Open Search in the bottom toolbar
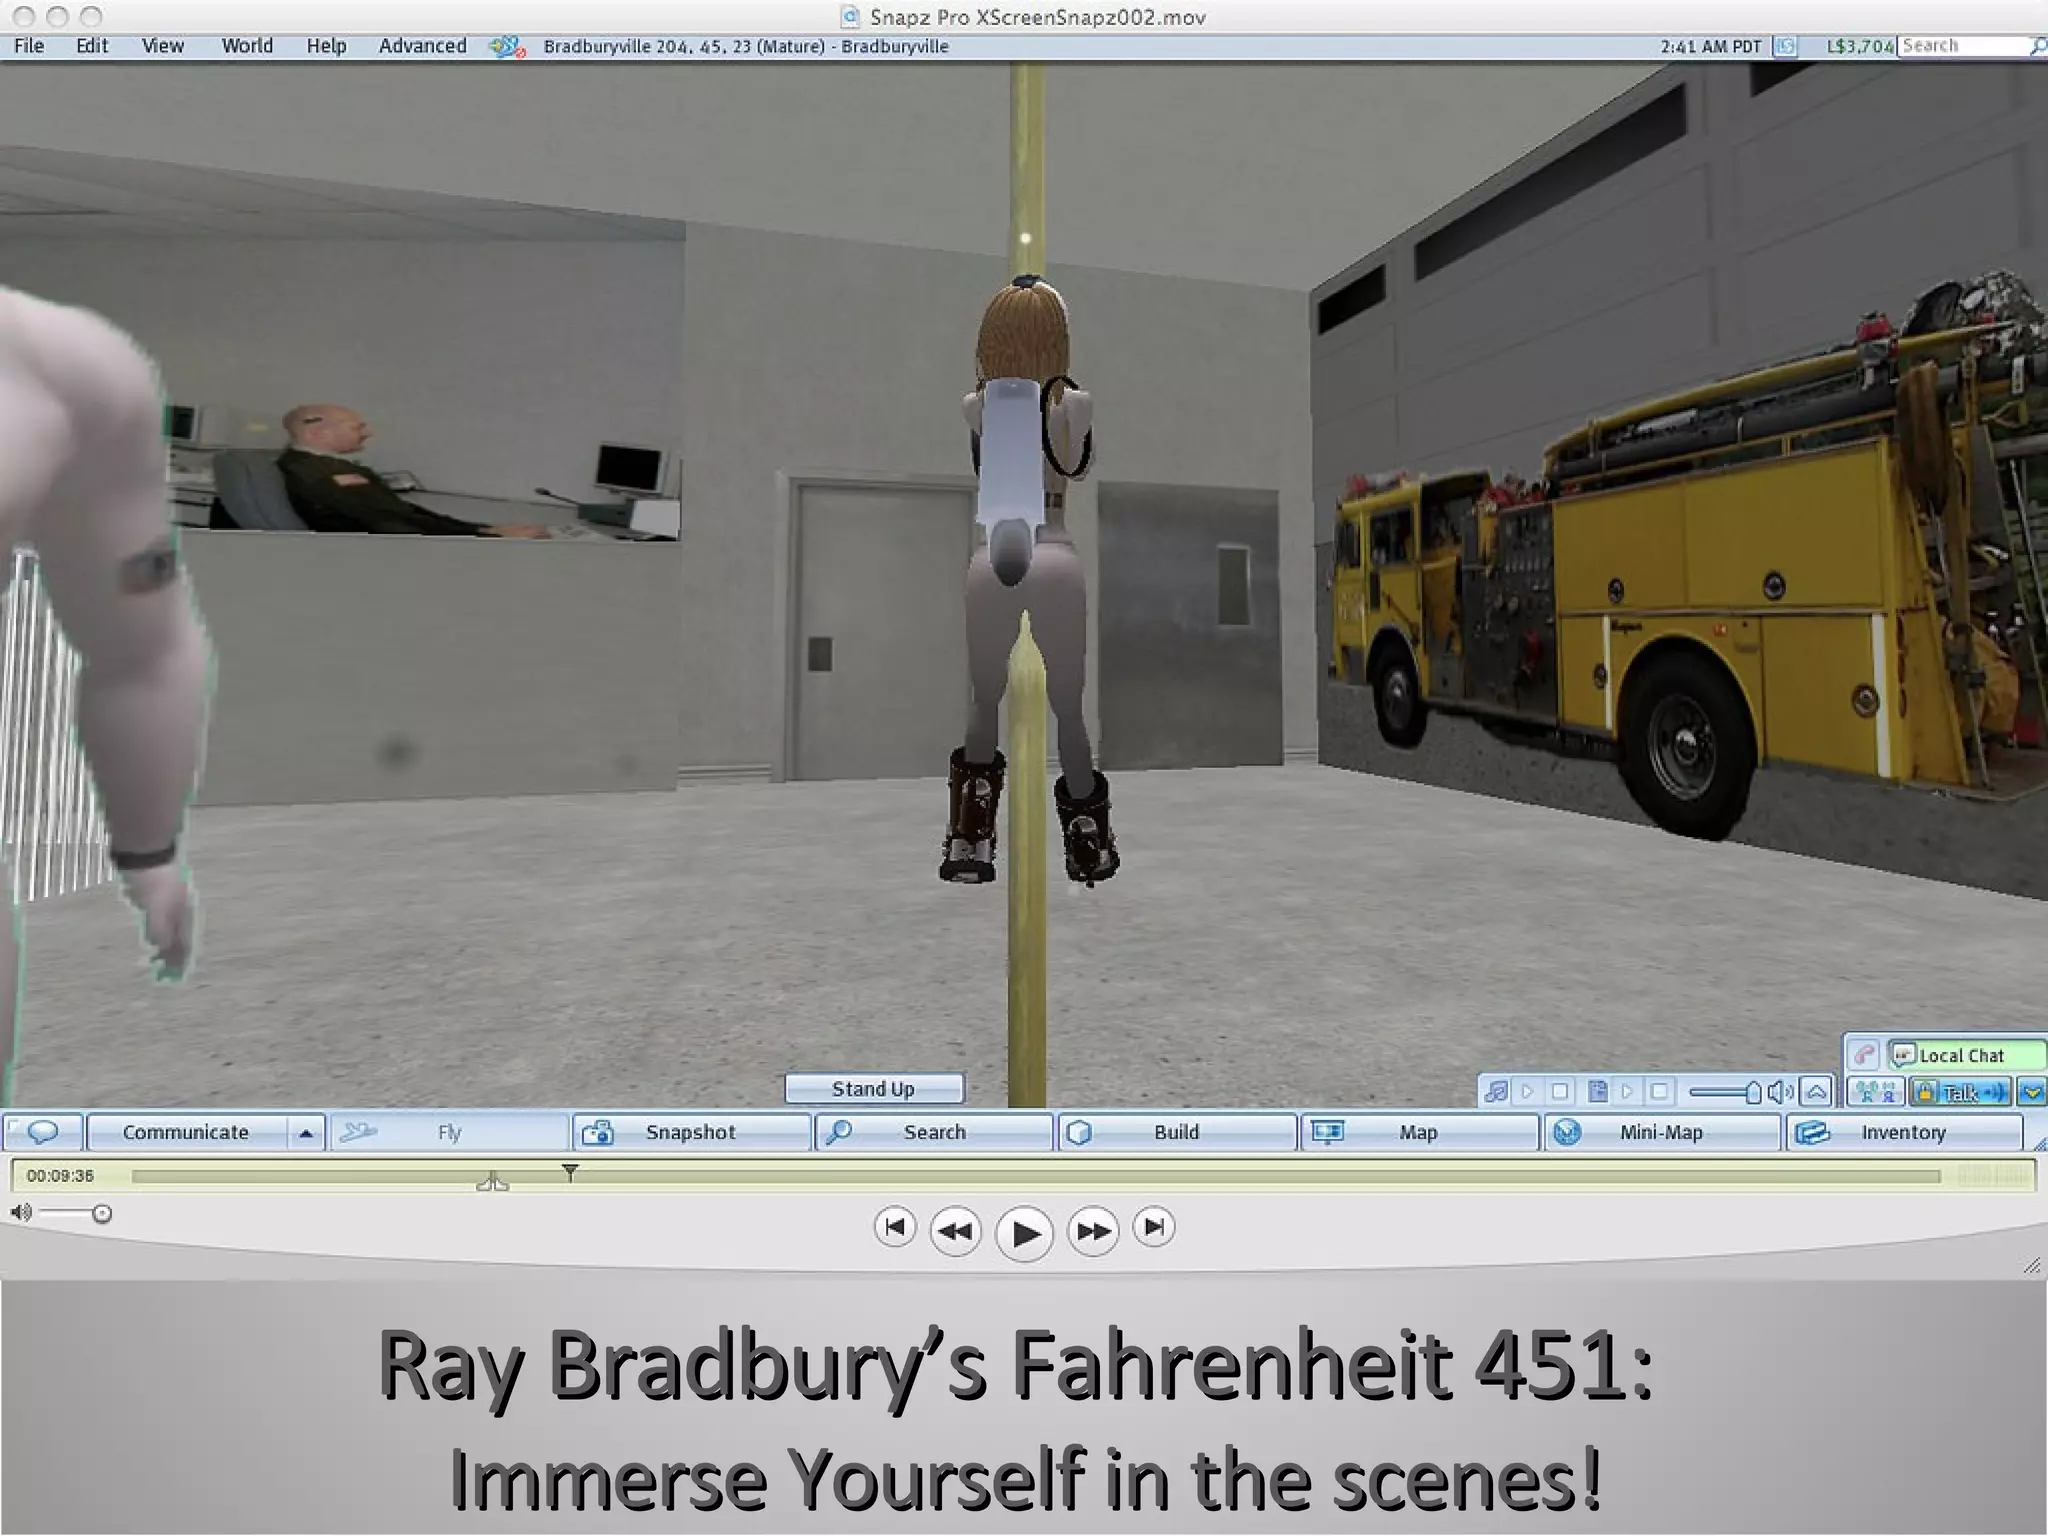 click(x=934, y=1132)
